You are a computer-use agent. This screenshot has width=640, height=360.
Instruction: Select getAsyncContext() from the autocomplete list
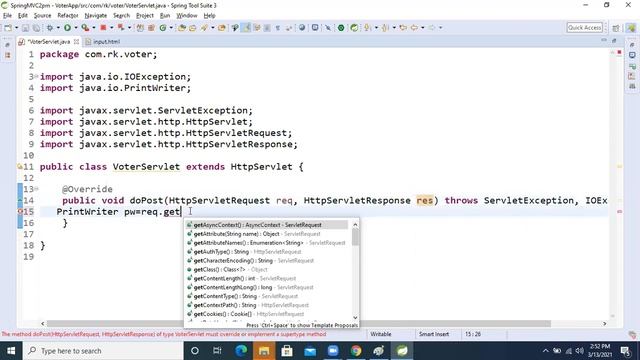point(267,225)
